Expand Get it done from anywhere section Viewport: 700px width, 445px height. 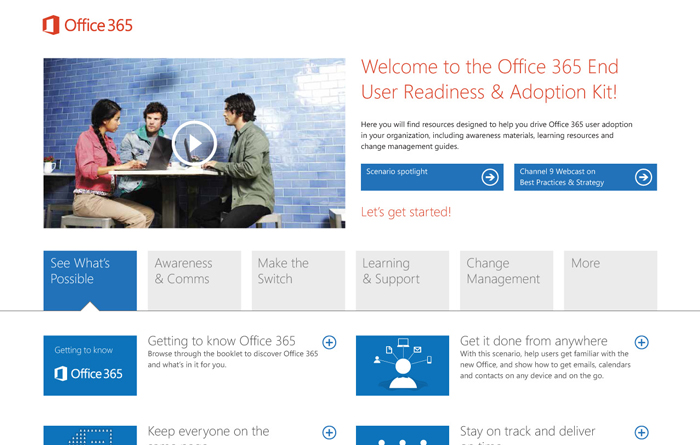point(642,342)
